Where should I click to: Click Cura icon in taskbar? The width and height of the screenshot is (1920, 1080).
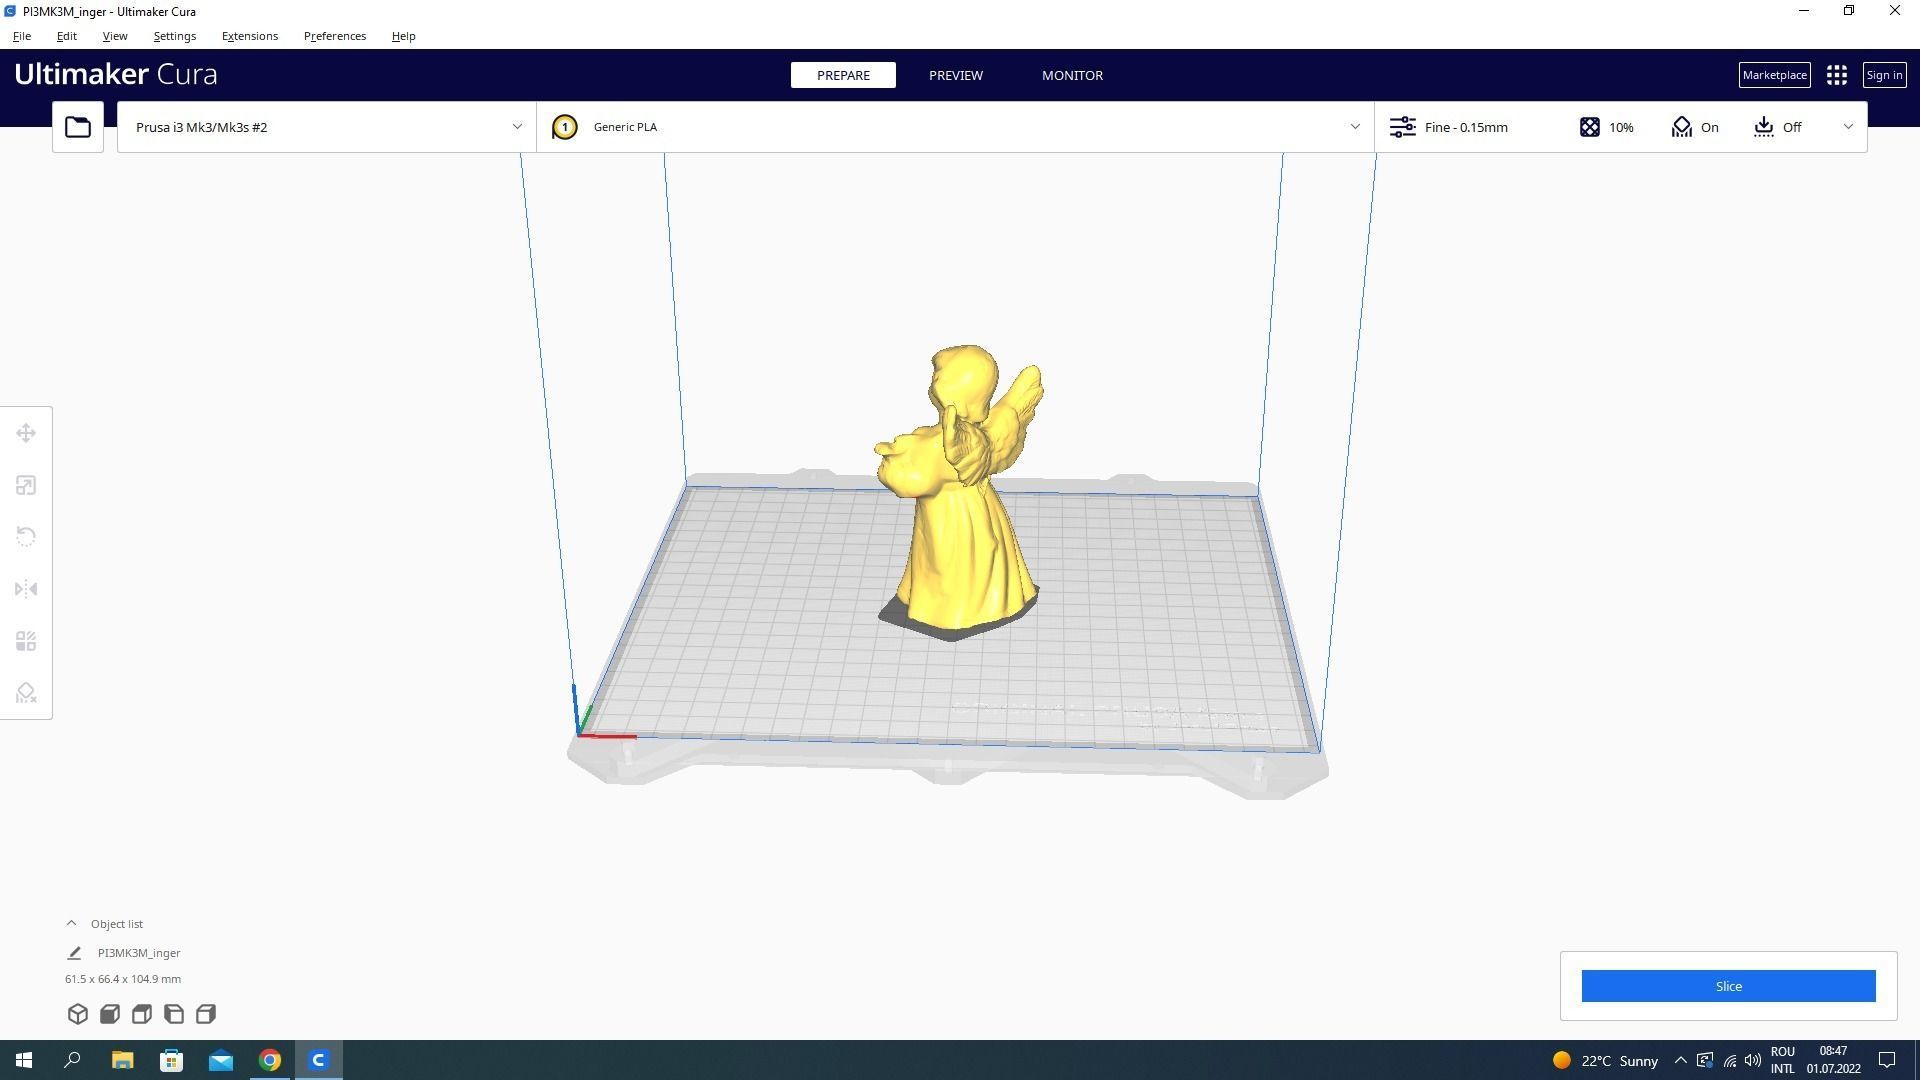(x=319, y=1060)
